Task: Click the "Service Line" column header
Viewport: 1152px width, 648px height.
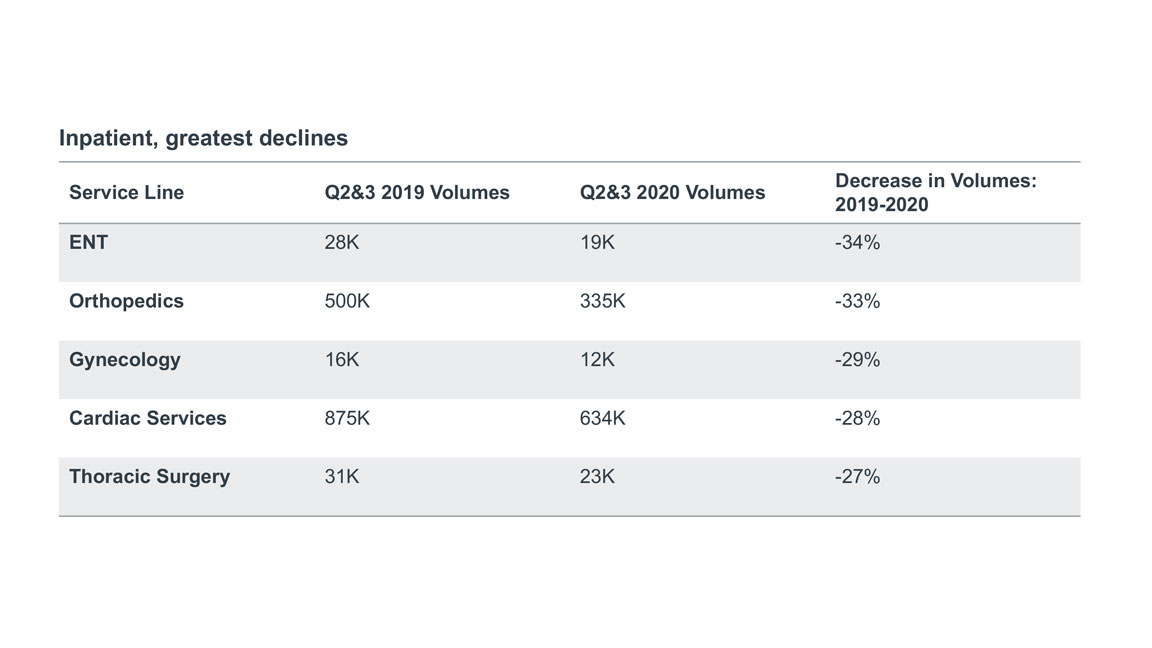Action: pyautogui.click(x=126, y=193)
